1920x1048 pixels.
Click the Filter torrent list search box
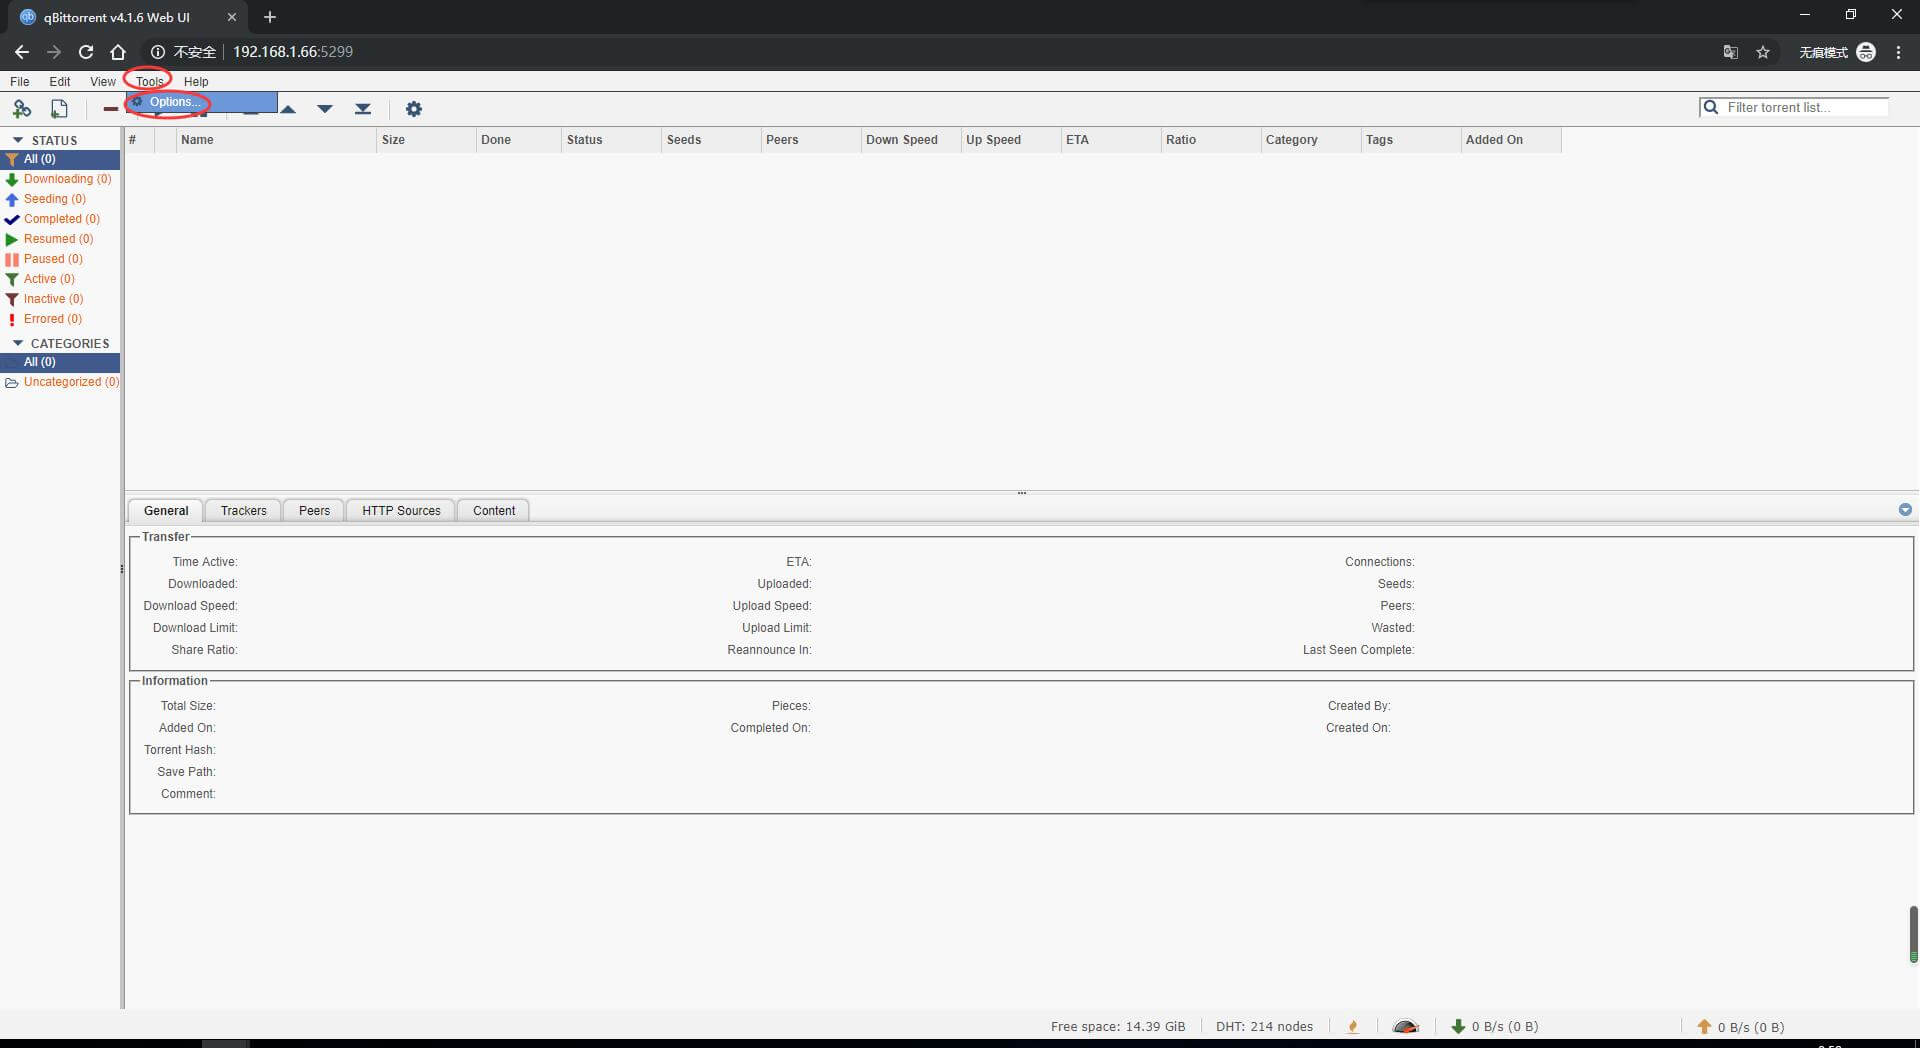pos(1804,108)
